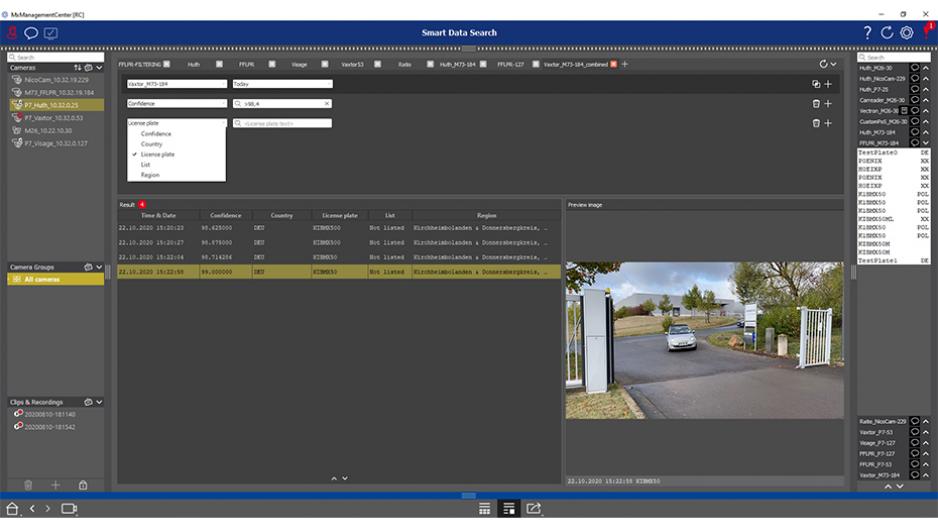Screen dimensions: 938x527
Task: Open the settings gear in header
Action: point(907,33)
